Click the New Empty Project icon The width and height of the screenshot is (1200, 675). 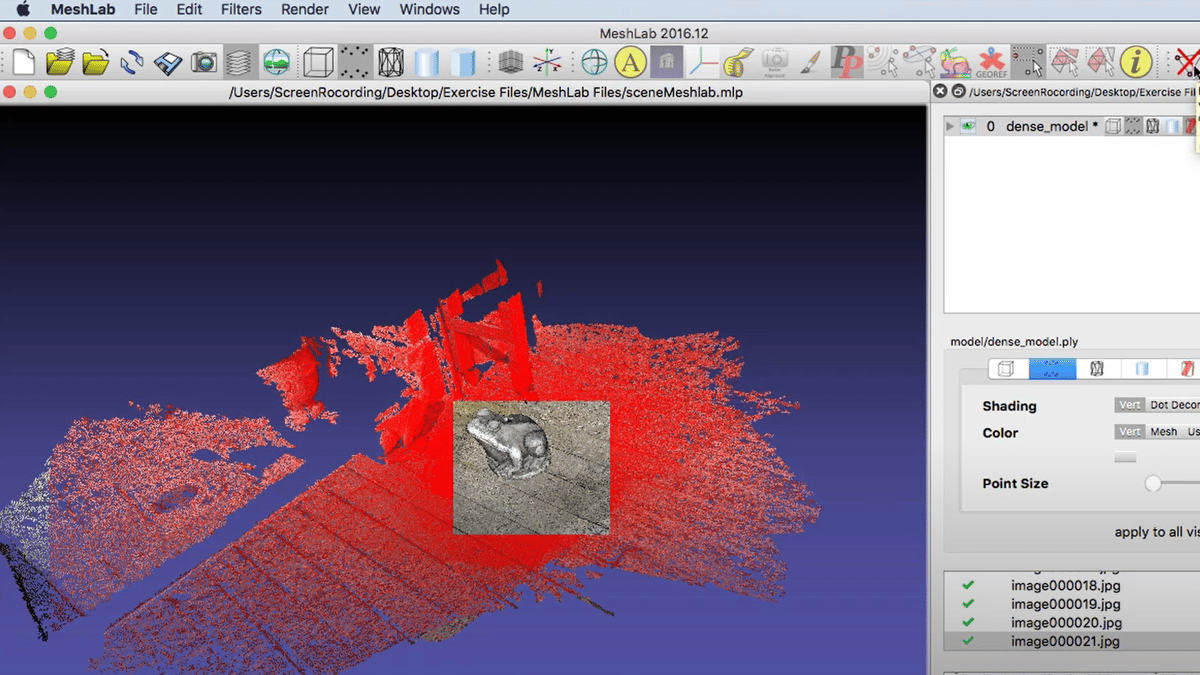pos(24,62)
